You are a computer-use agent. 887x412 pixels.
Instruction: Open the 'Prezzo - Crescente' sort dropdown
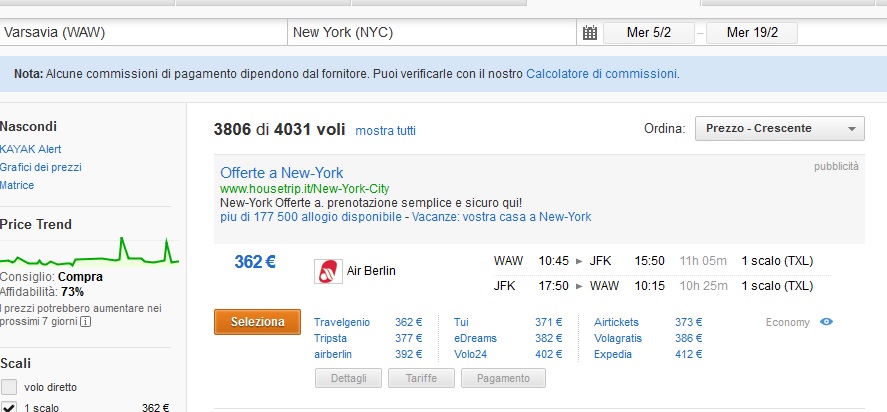pyautogui.click(x=780, y=128)
